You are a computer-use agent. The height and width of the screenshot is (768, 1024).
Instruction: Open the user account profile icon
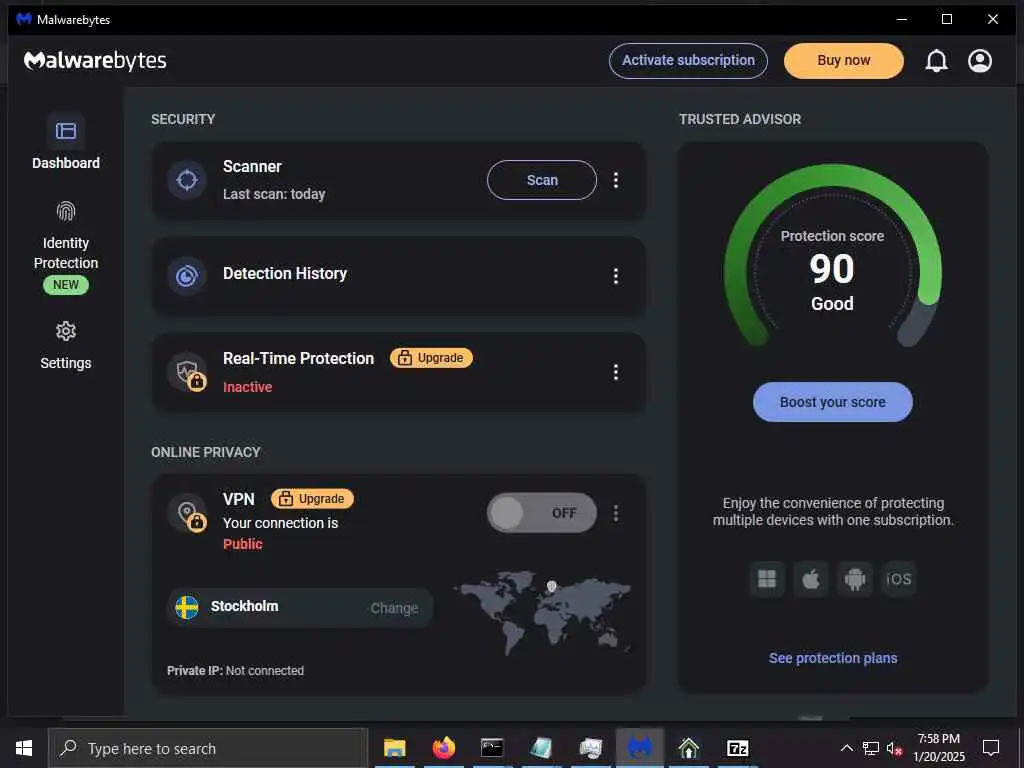pyautogui.click(x=980, y=61)
